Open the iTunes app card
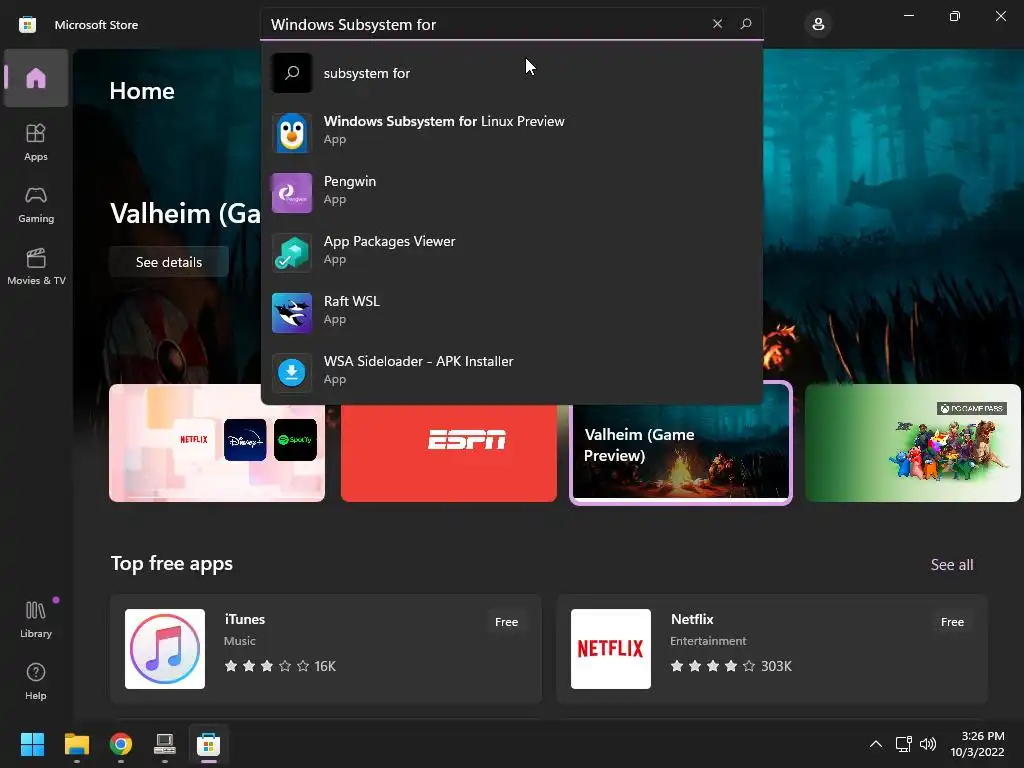 click(x=326, y=648)
